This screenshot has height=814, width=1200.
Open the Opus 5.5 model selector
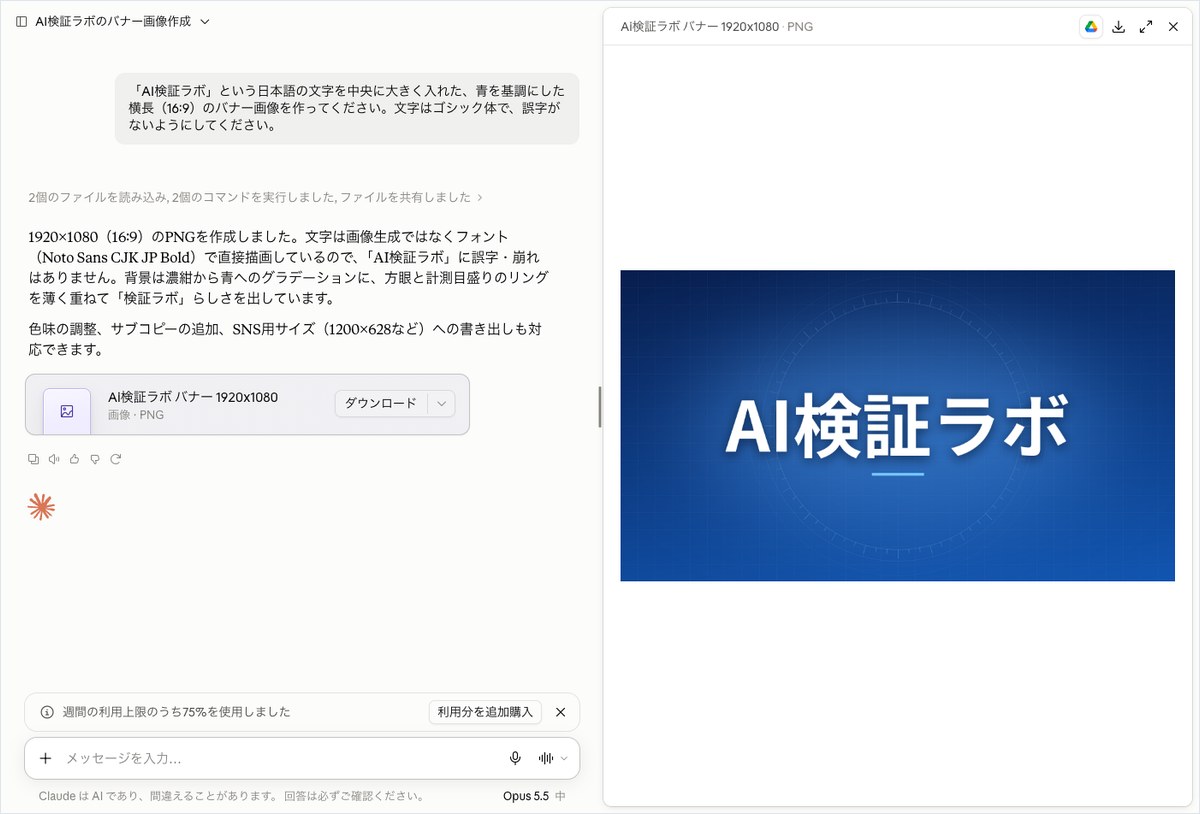[534, 796]
